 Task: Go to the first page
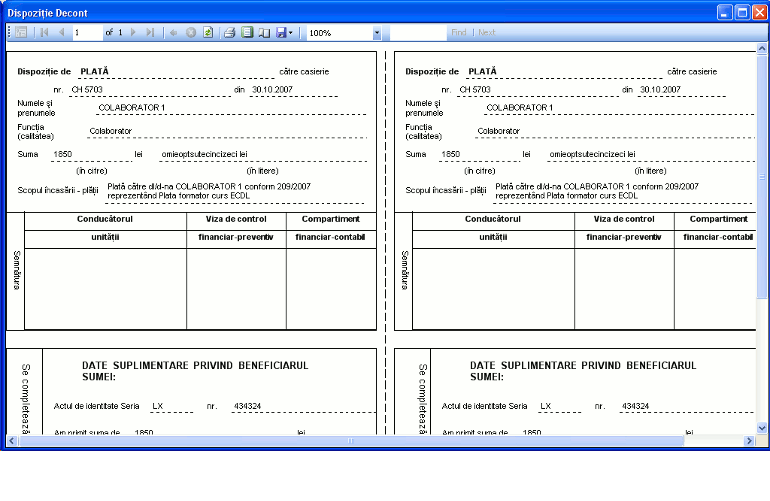click(44, 32)
